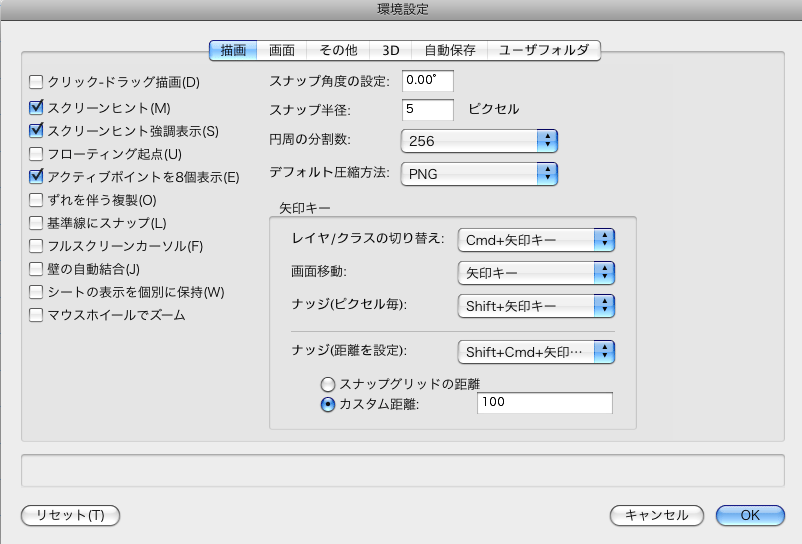Image resolution: width=802 pixels, height=544 pixels.
Task: Click the スナップ角度の設定 field
Action: pyautogui.click(x=427, y=81)
